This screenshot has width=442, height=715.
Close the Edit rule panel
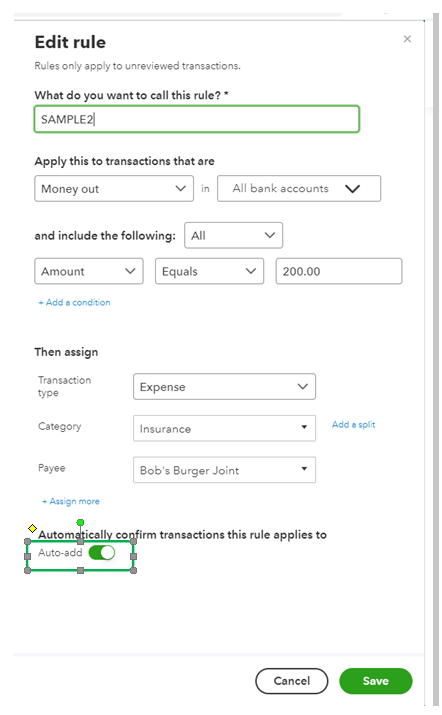point(407,39)
